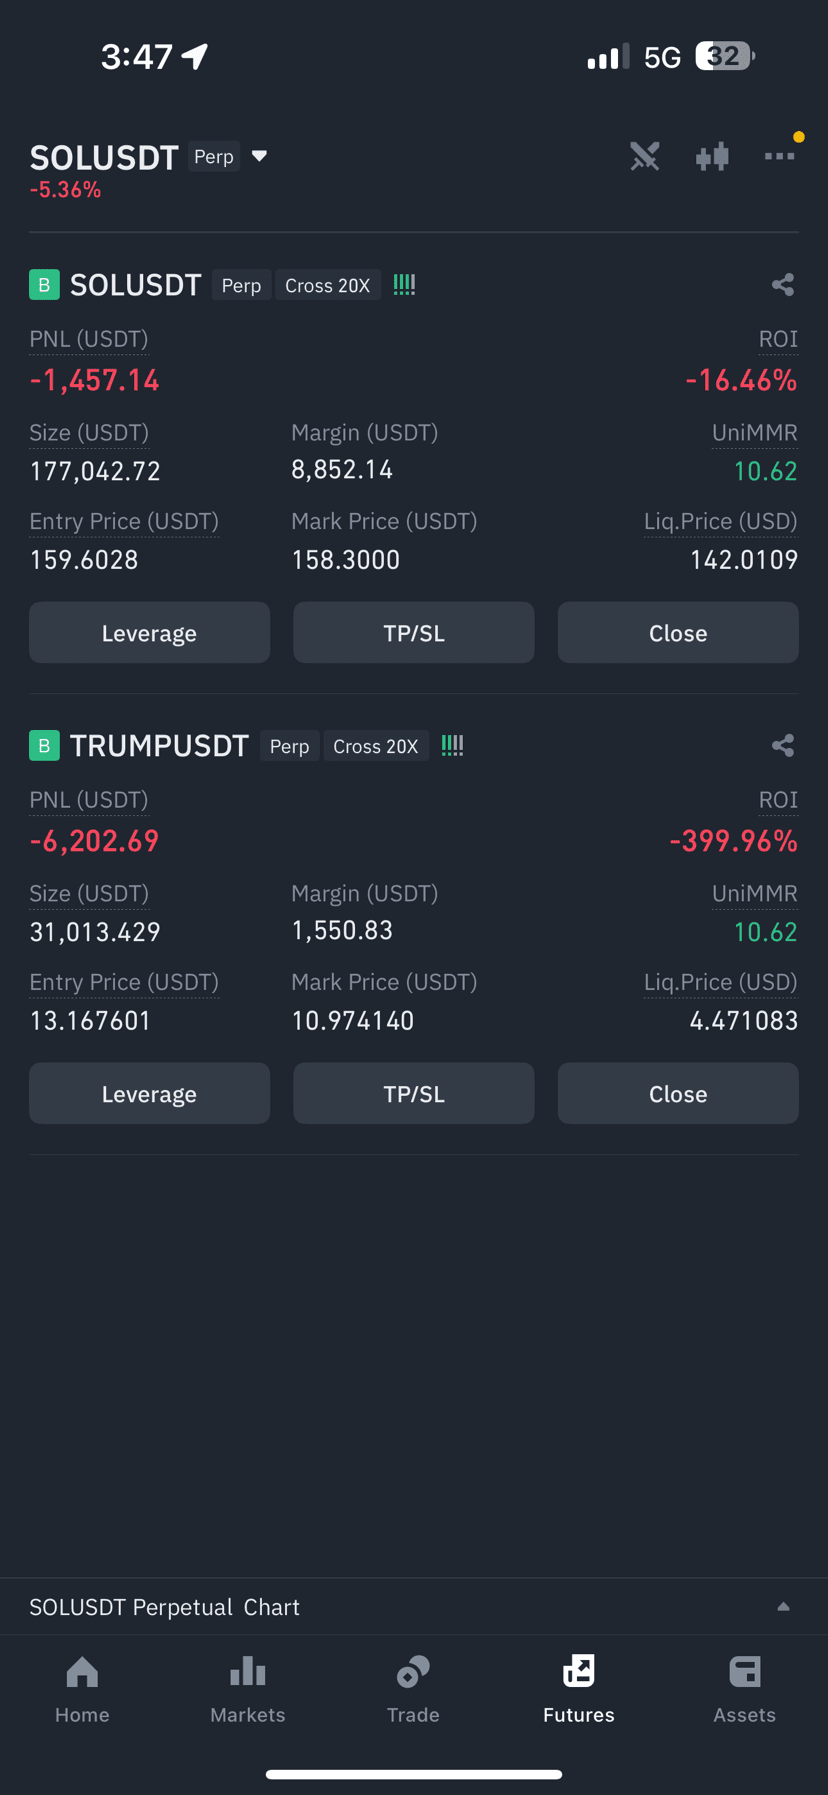Tap Cross 20X badge on SOLUSDT position

(x=327, y=286)
